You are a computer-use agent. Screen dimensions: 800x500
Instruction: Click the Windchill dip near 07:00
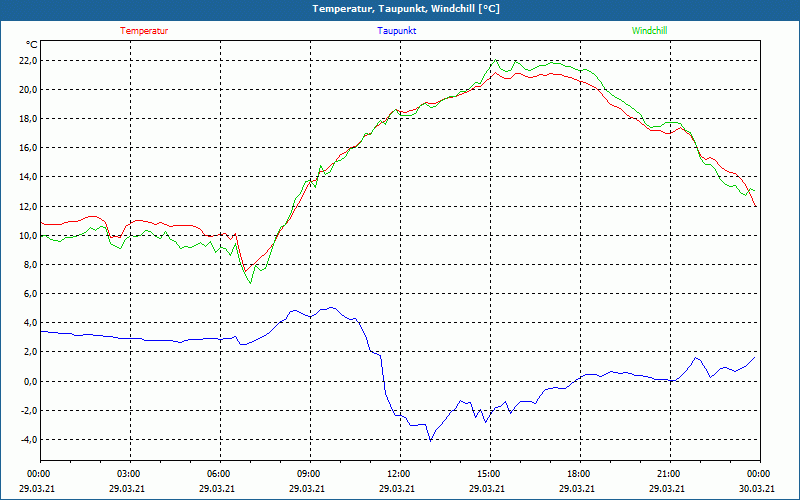[250, 282]
